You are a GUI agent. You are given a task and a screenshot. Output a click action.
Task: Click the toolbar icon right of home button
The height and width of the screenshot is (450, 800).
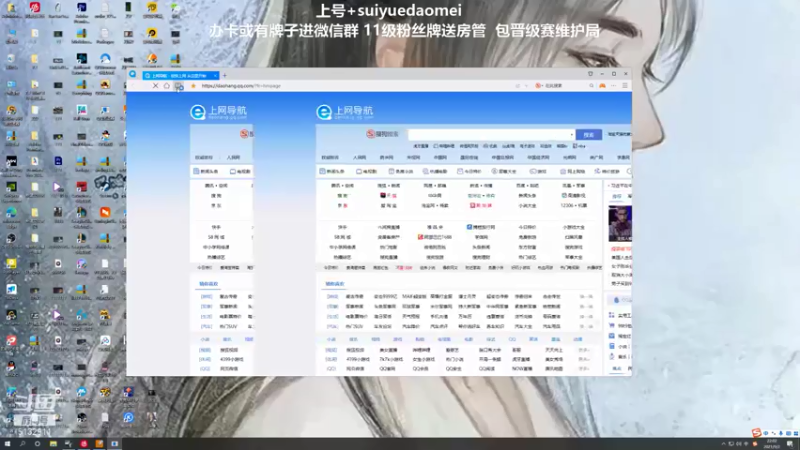[x=178, y=86]
